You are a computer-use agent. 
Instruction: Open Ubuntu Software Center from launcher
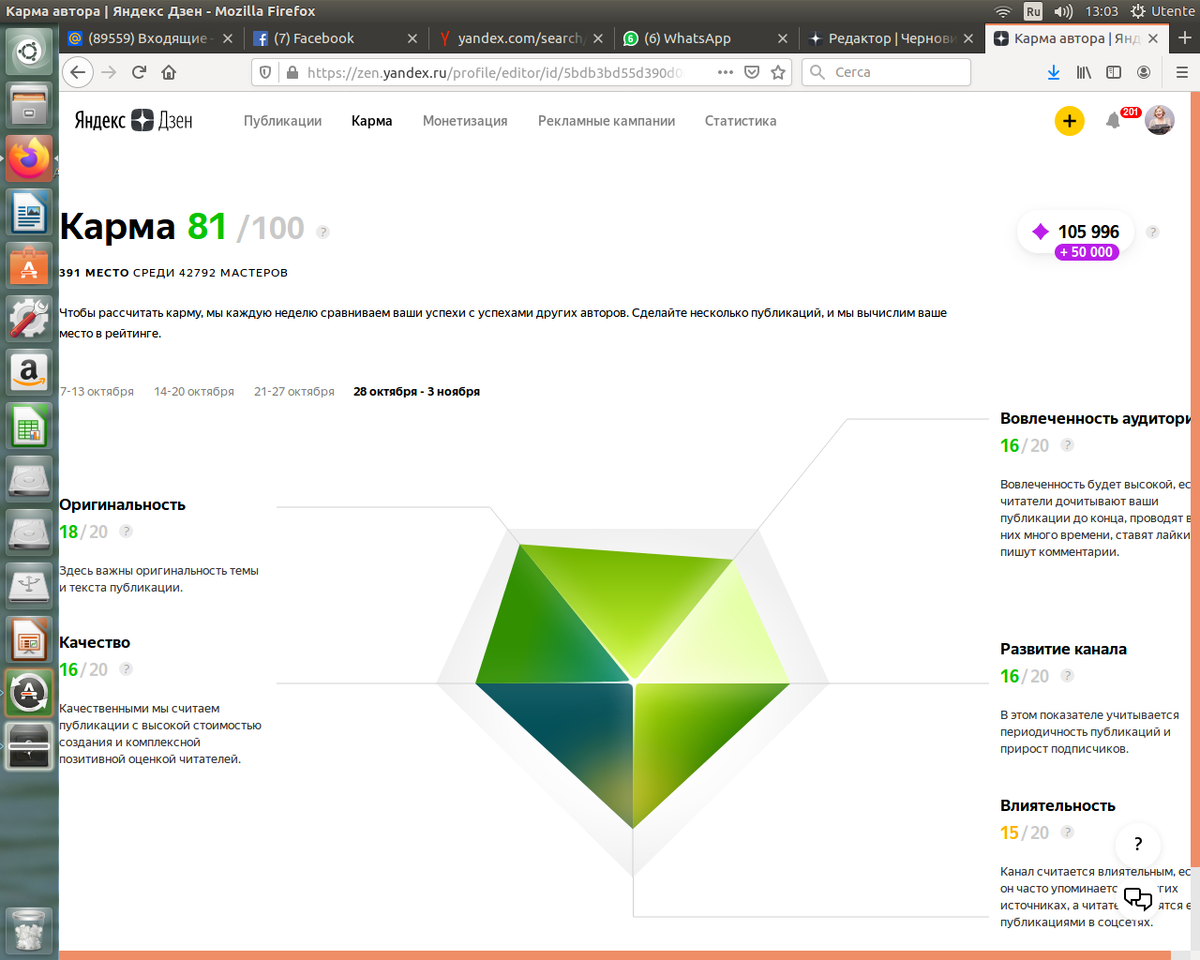(29, 266)
